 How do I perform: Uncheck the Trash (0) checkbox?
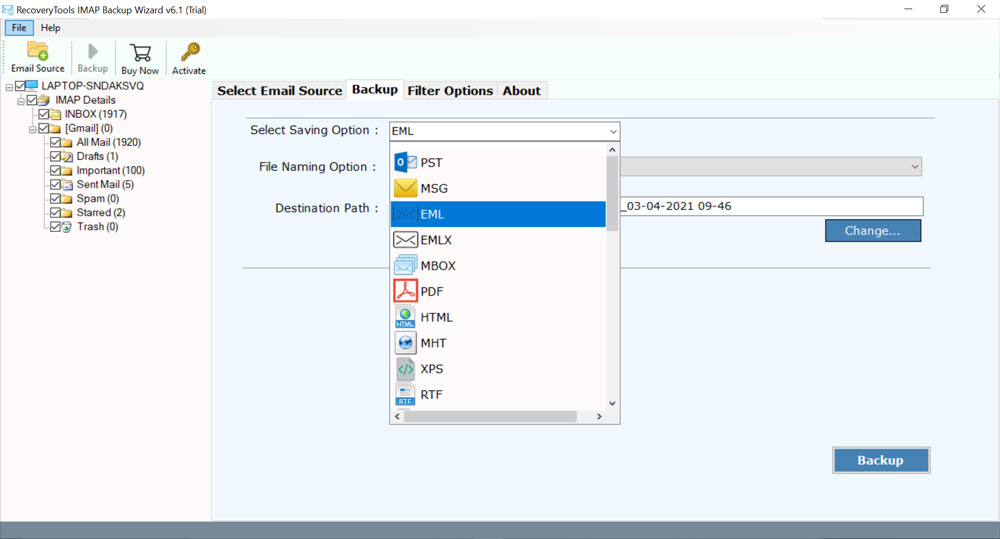(x=55, y=226)
